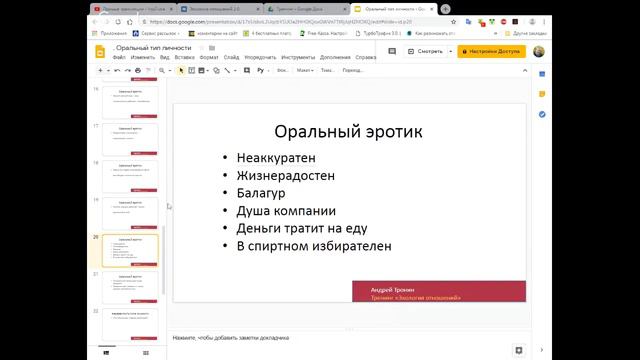Open Google account avatar
This screenshot has height=360, width=640.
(539, 51)
